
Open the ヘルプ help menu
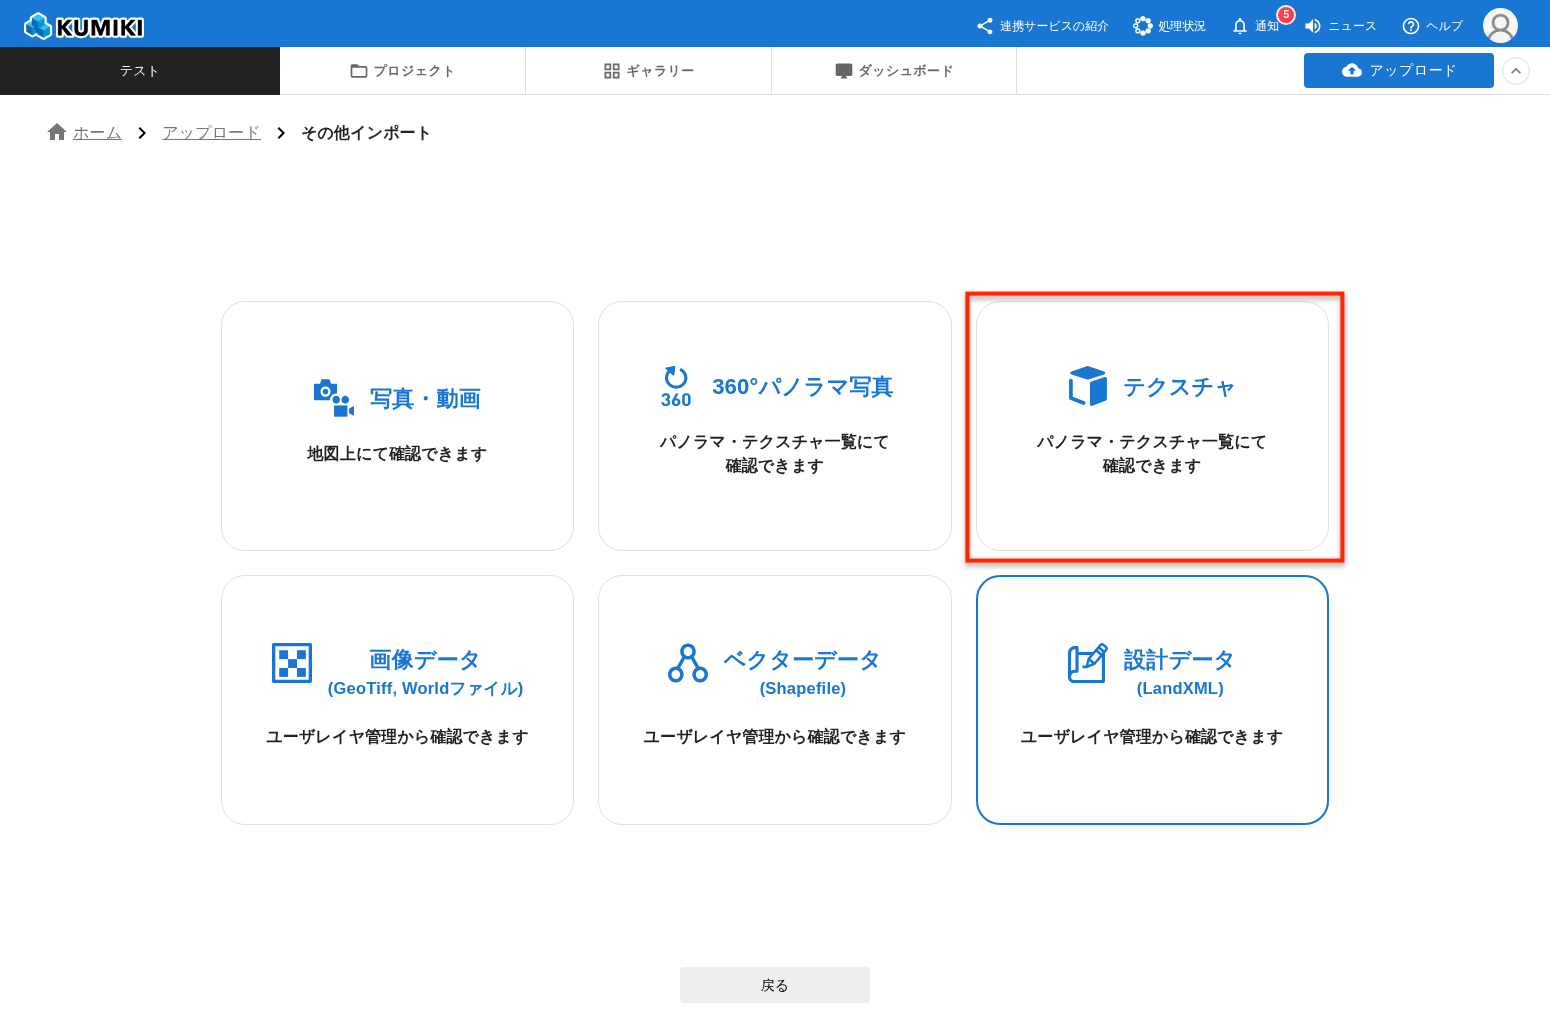tap(1432, 26)
